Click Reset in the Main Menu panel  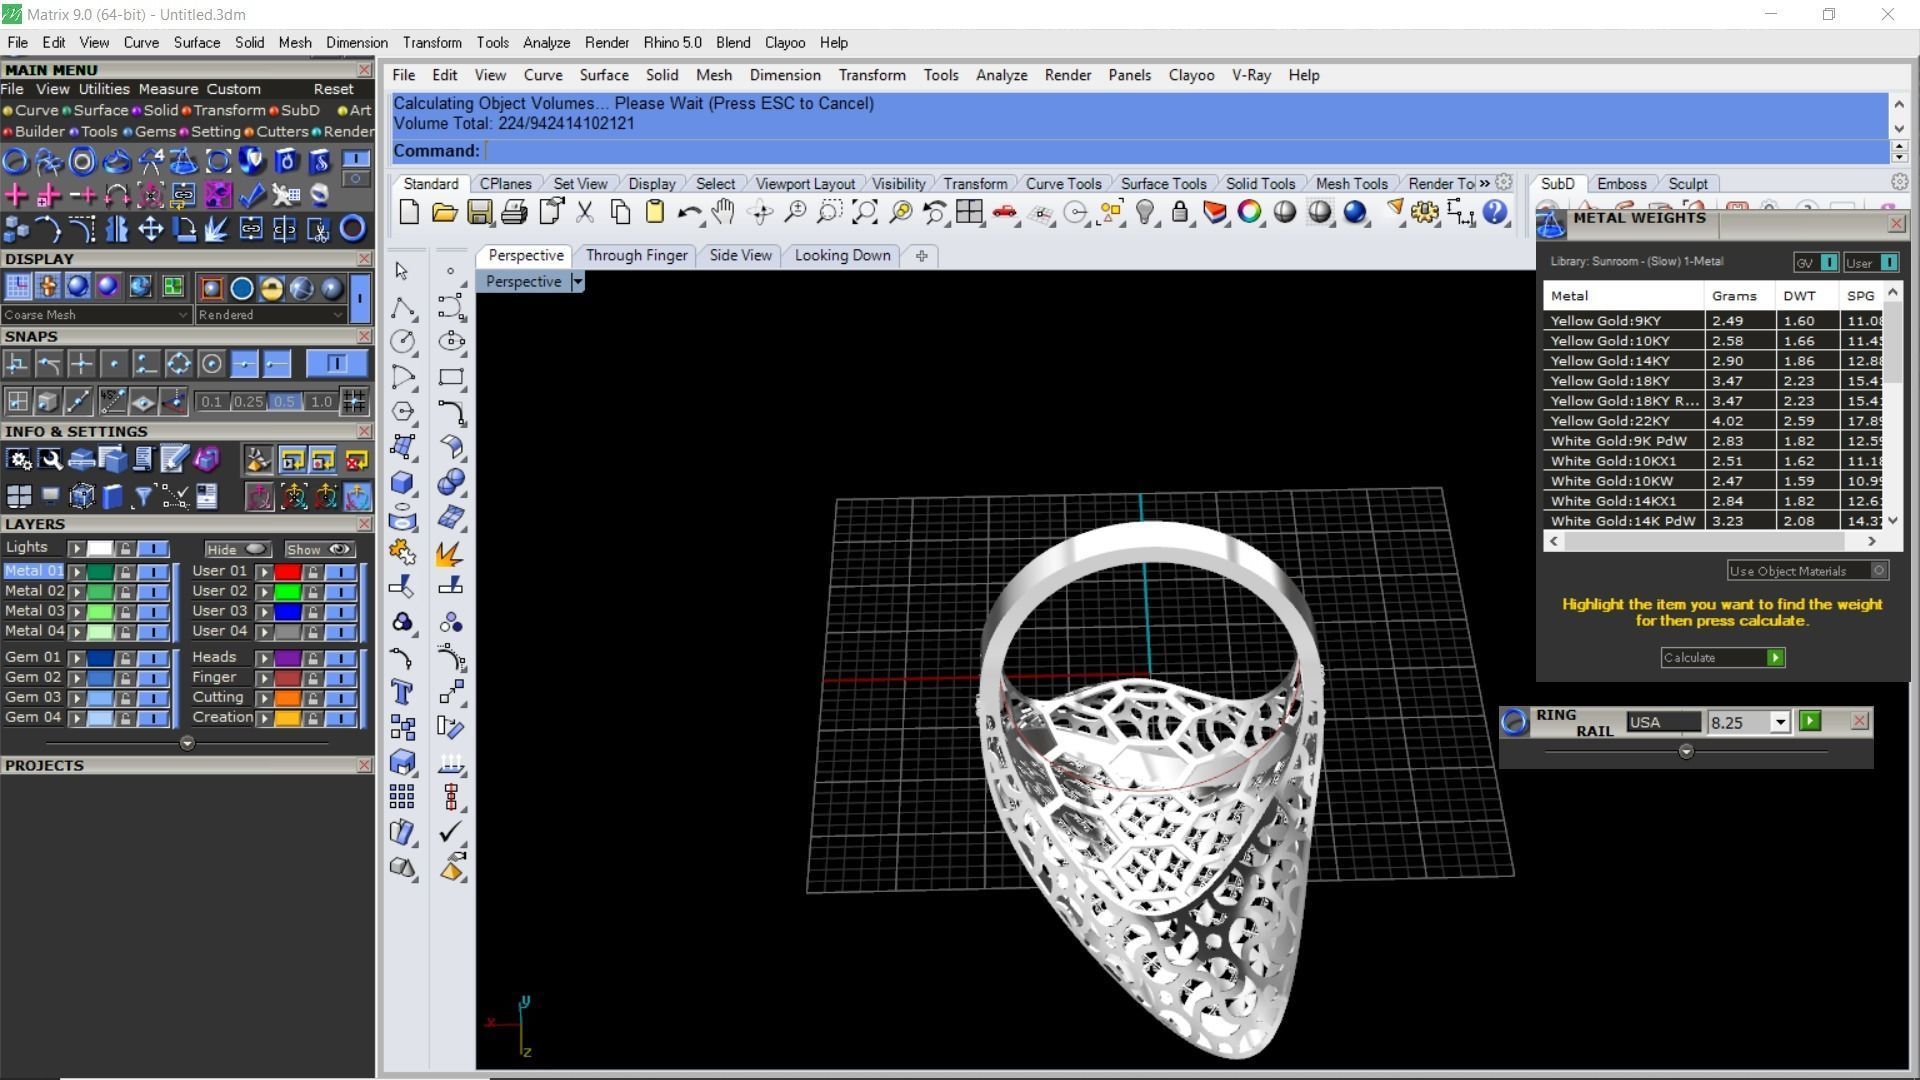click(333, 89)
